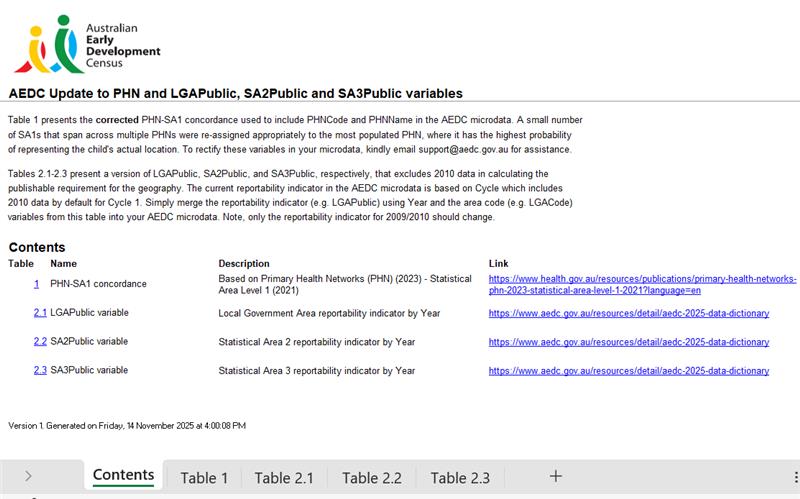Screen dimensions: 800x499
Task: Select the 'Version 1. Generated on' footer cell
Action: (x=127, y=425)
